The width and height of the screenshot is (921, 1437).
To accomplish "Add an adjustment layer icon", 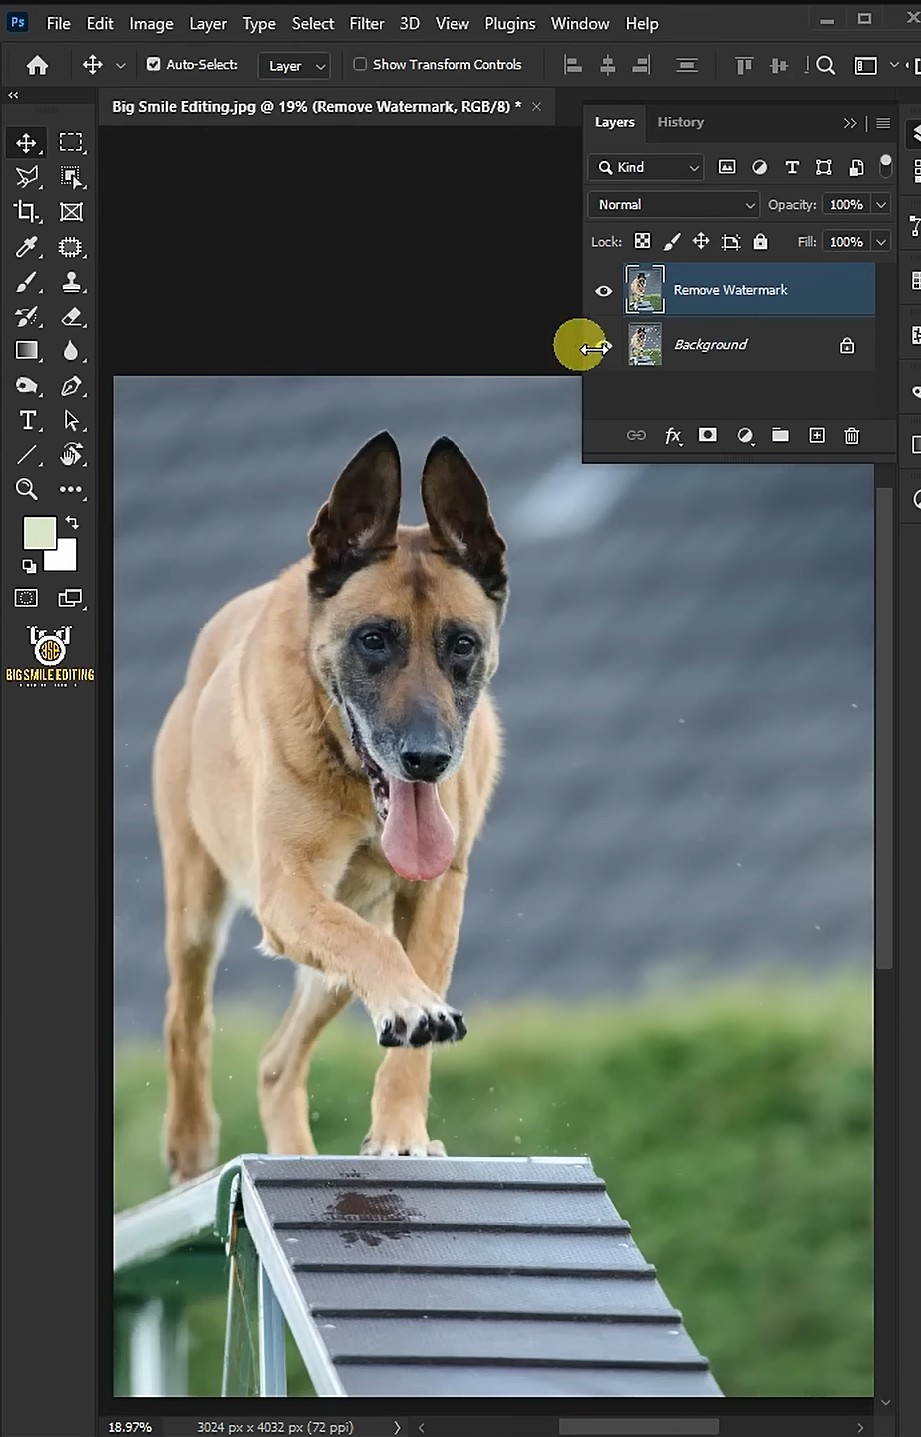I will (x=745, y=435).
